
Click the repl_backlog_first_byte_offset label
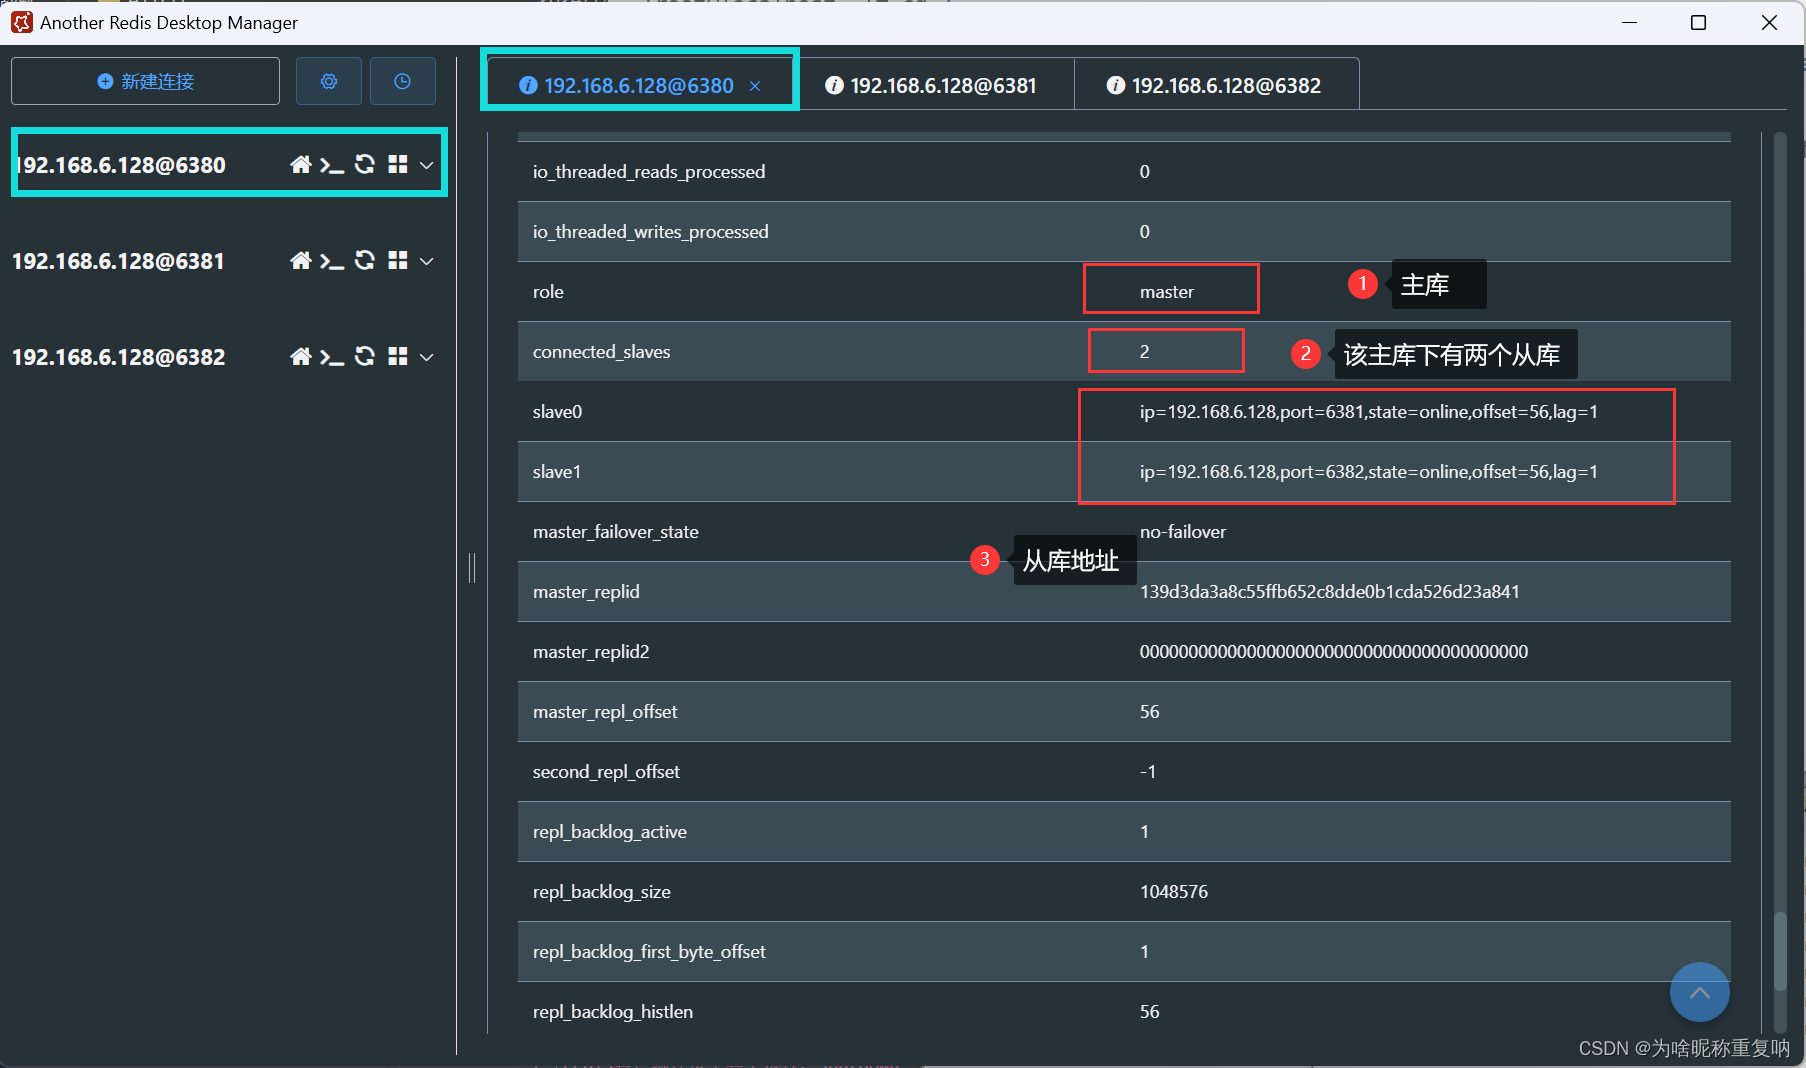649,952
